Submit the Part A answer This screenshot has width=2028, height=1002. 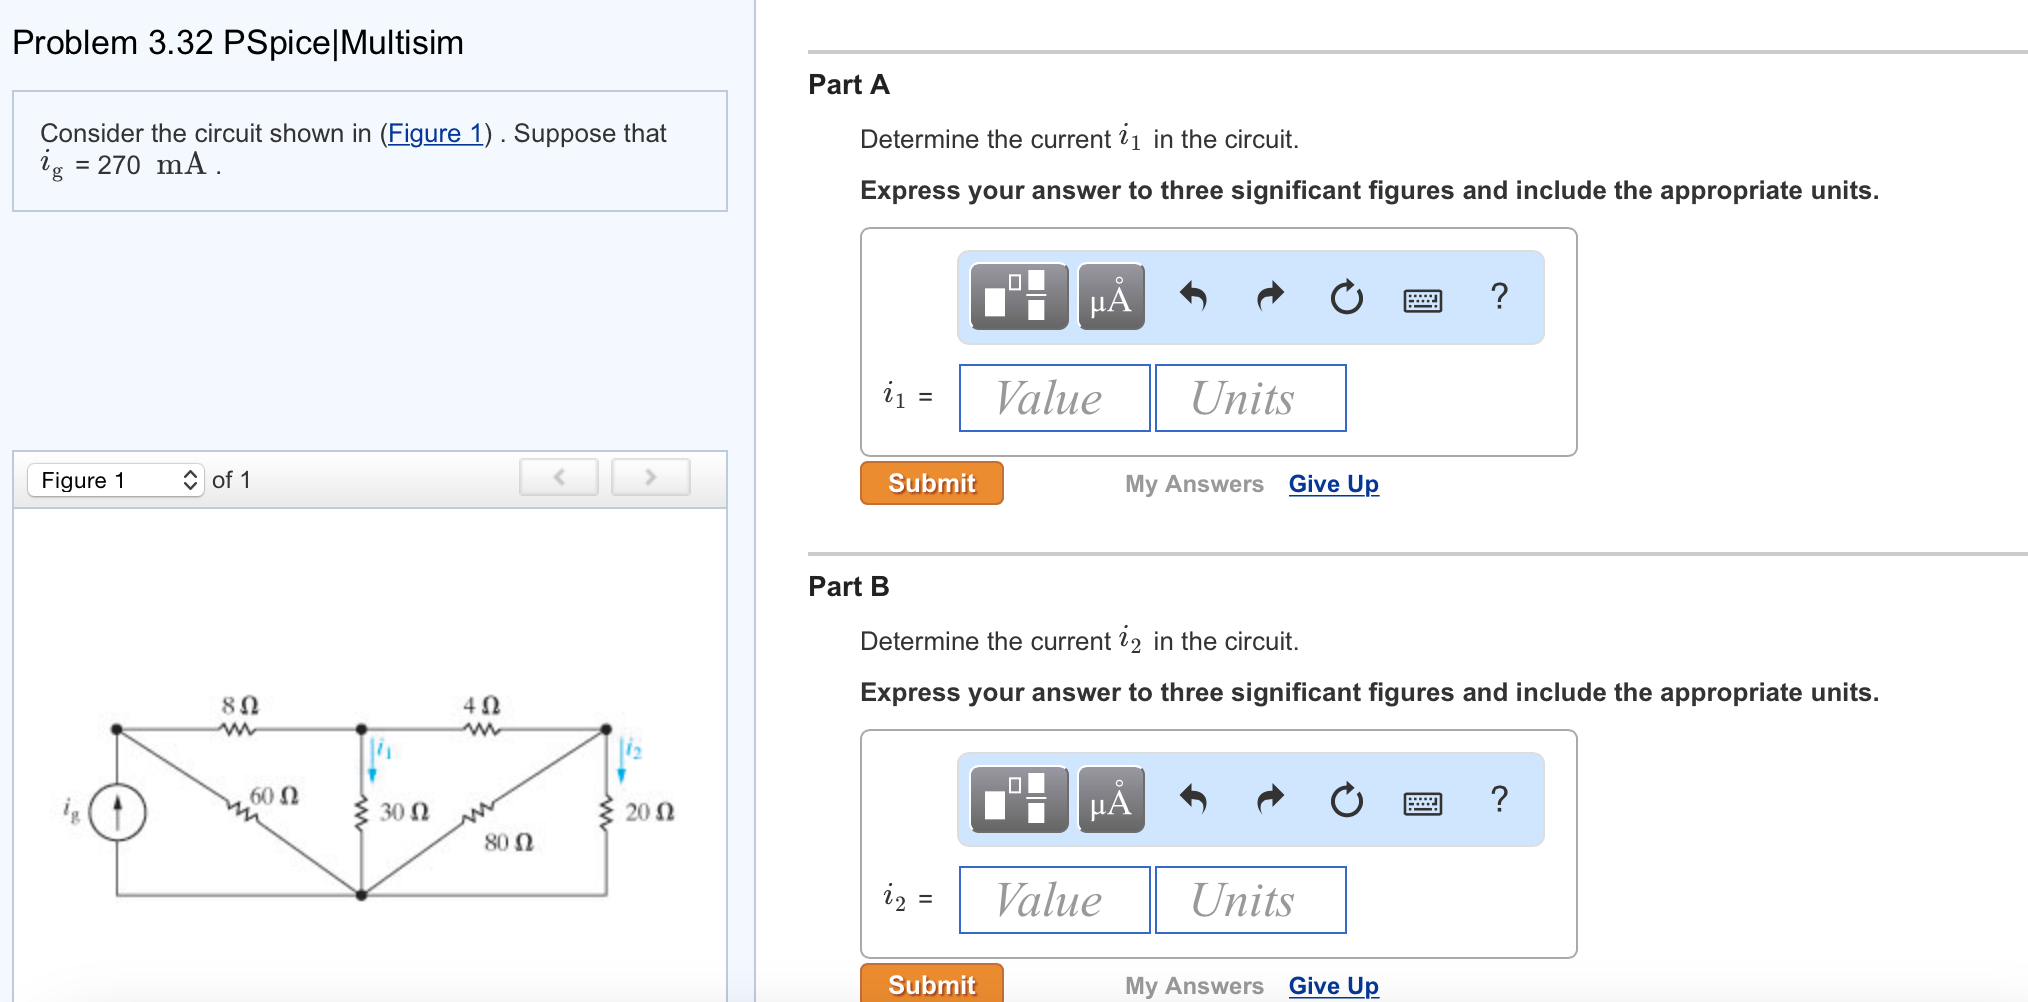pyautogui.click(x=931, y=483)
